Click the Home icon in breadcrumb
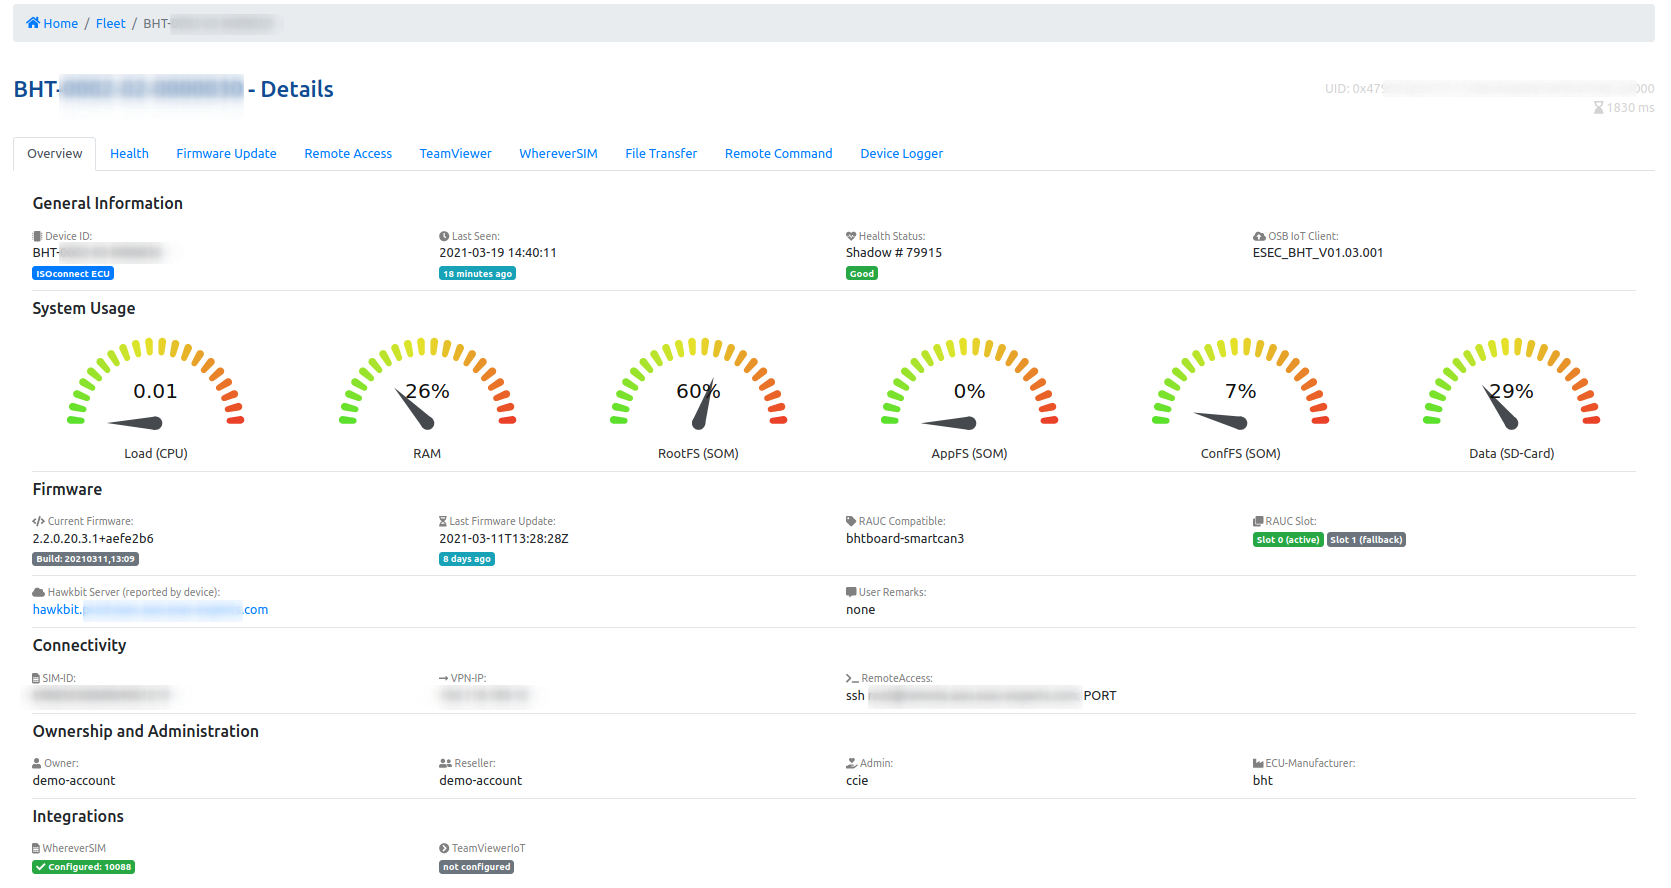The image size is (1671, 888). [33, 23]
